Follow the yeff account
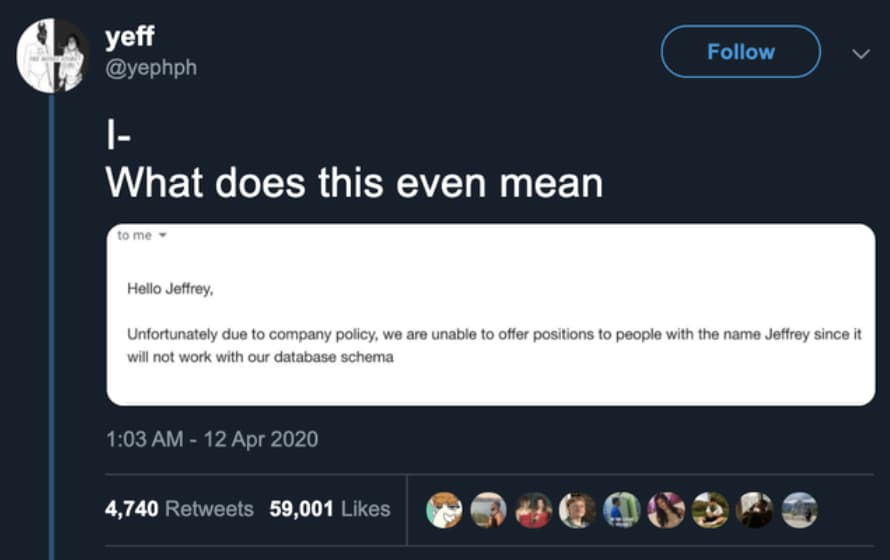Screen dimensions: 890x560 [740, 52]
